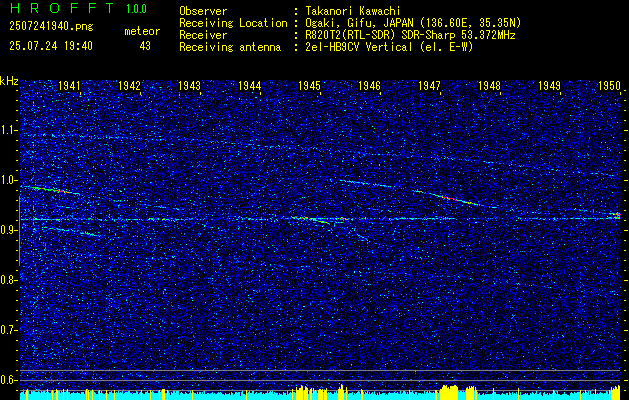
Task: Click the HROFFT program title
Action: point(62,8)
